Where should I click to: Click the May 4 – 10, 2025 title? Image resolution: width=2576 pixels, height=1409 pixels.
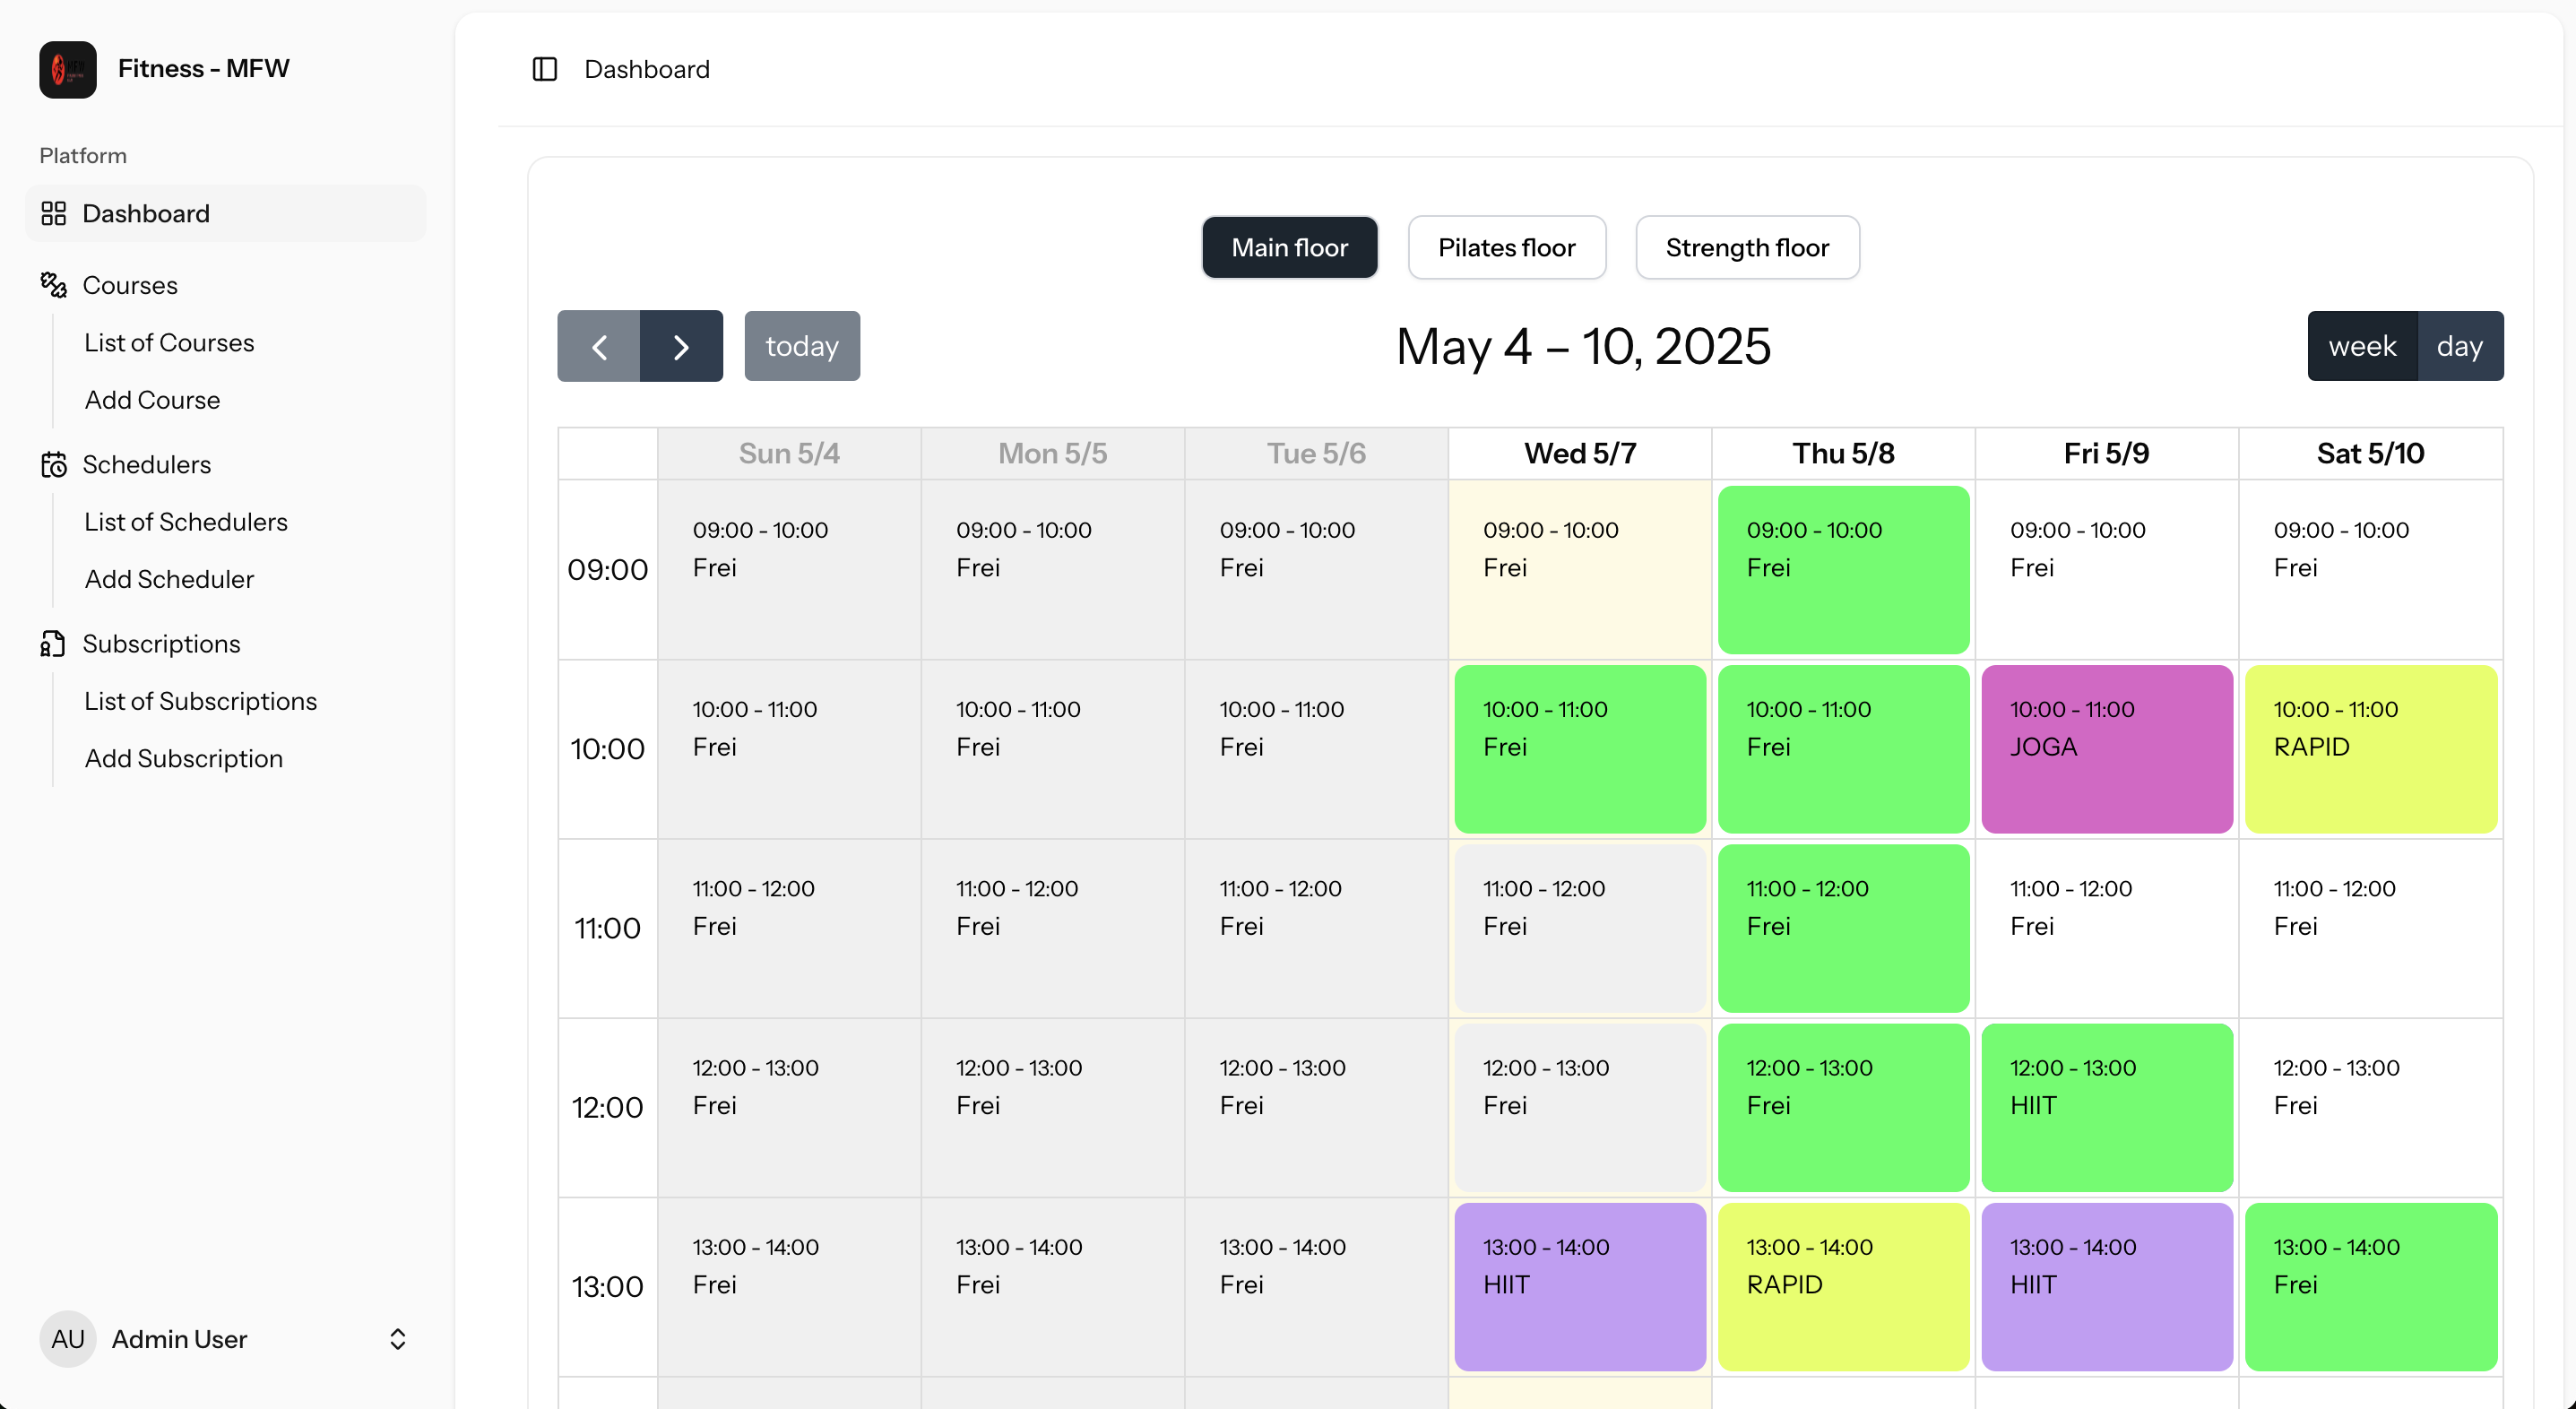(x=1583, y=346)
